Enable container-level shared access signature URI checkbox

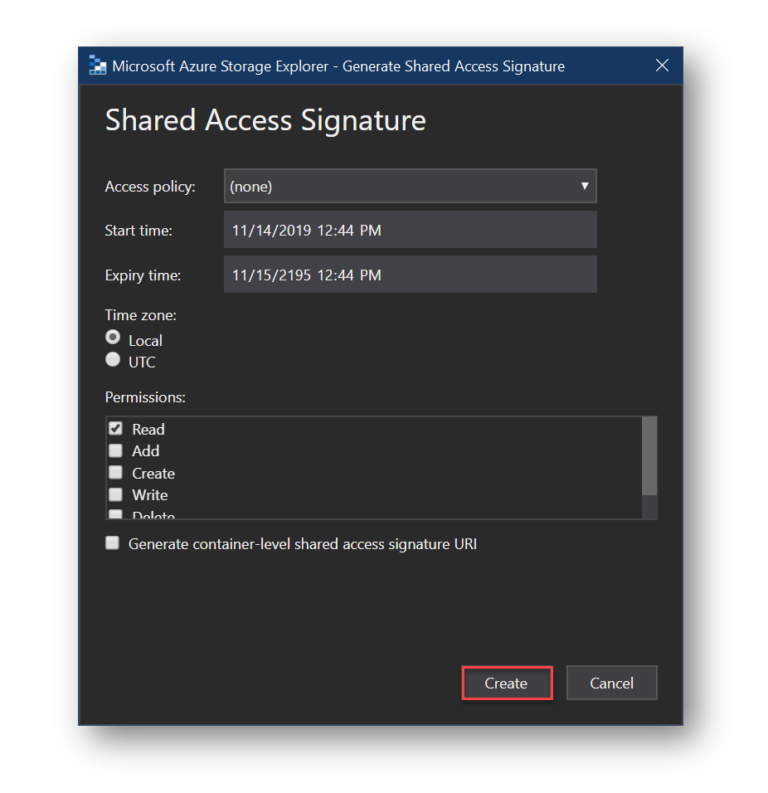click(x=112, y=543)
